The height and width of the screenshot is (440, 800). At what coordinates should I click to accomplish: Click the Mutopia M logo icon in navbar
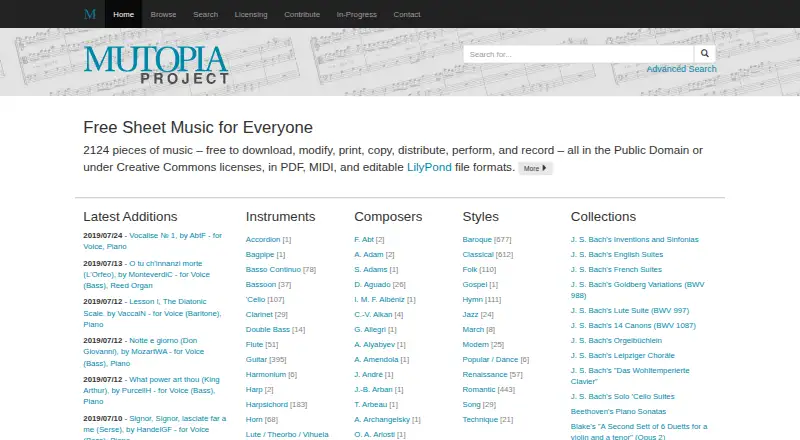[90, 14]
